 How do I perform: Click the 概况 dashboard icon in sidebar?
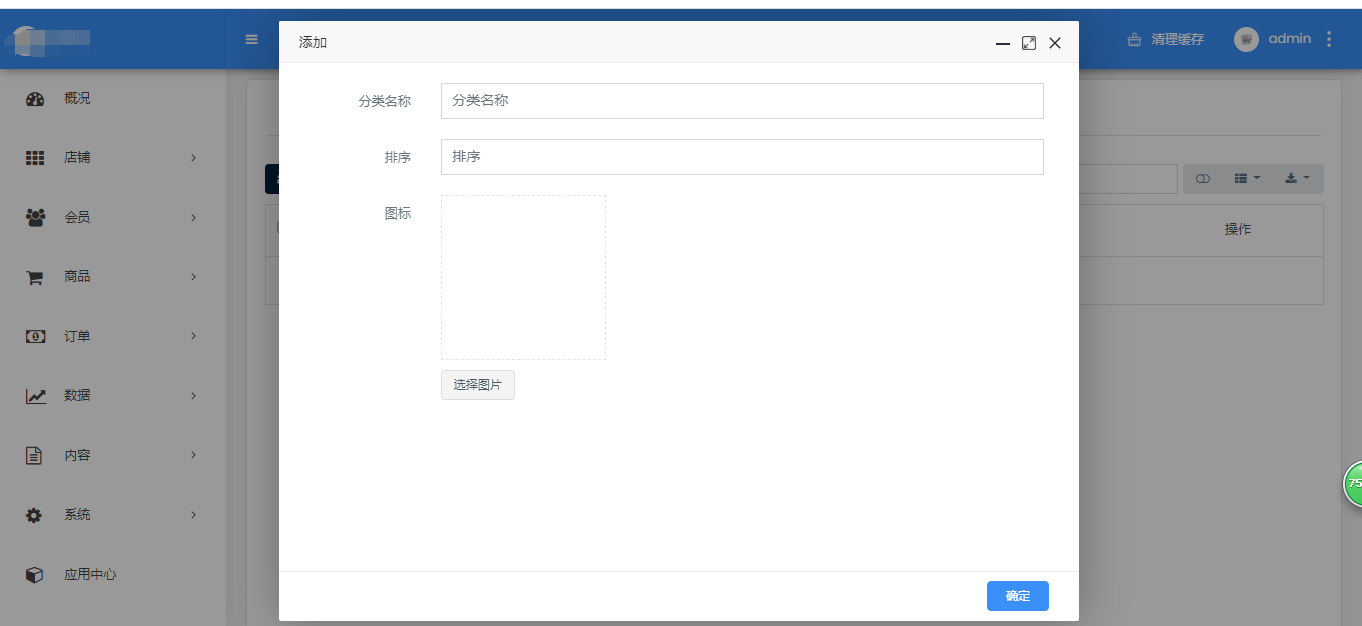coord(35,99)
